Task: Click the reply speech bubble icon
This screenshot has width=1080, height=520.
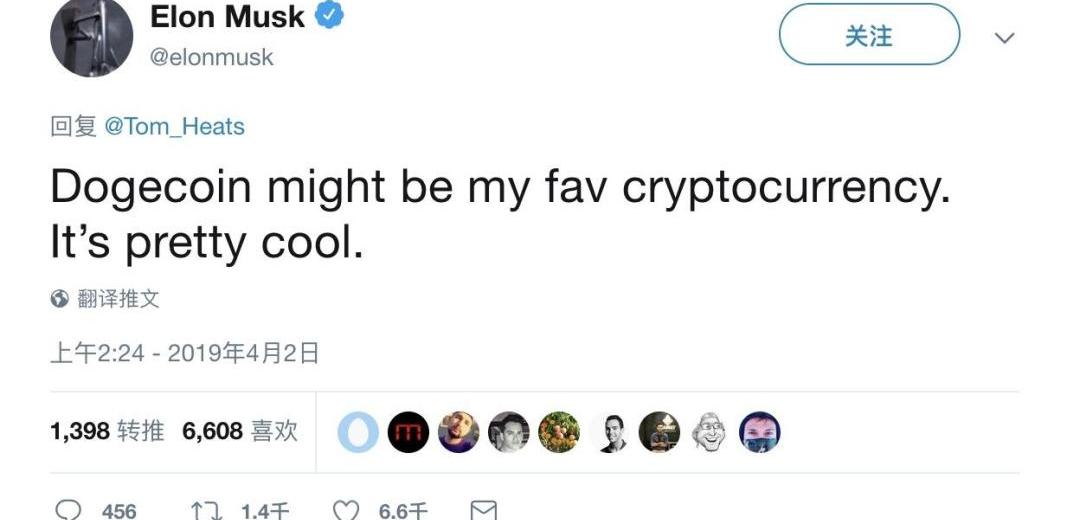Action: (68, 510)
